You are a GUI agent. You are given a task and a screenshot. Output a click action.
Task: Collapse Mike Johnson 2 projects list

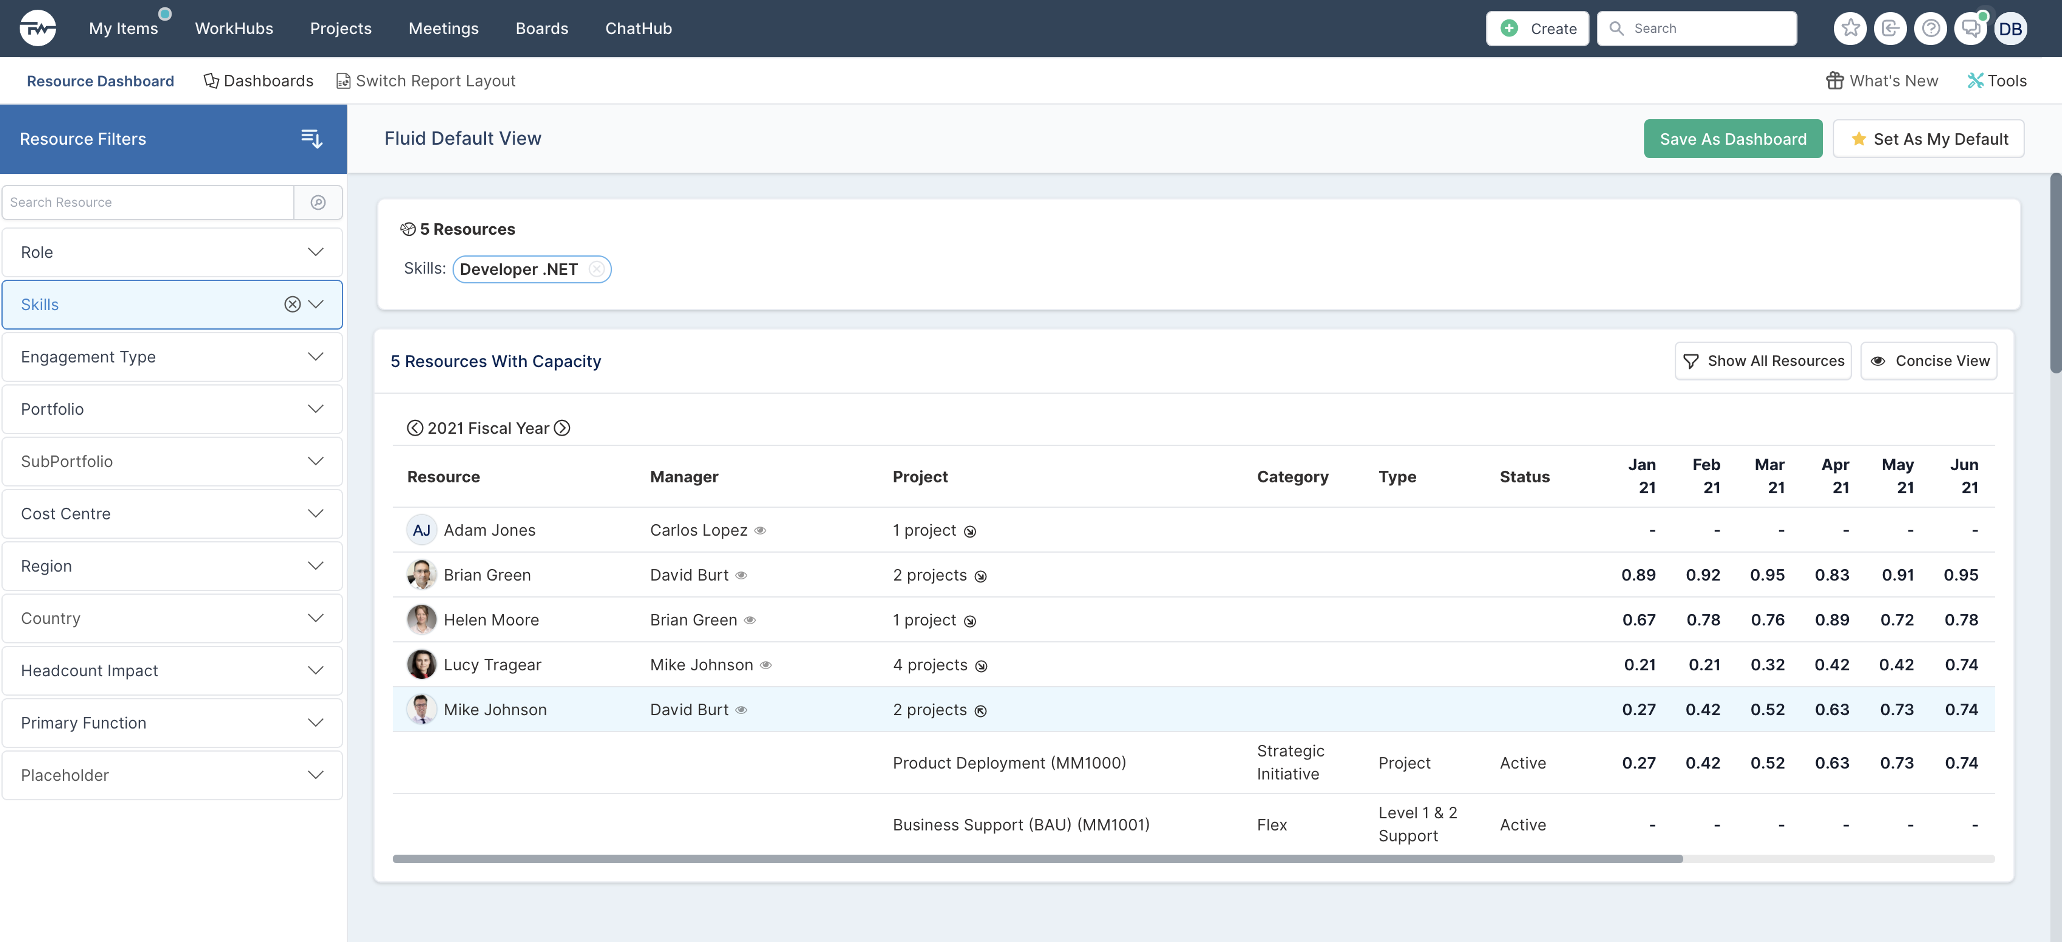(981, 712)
